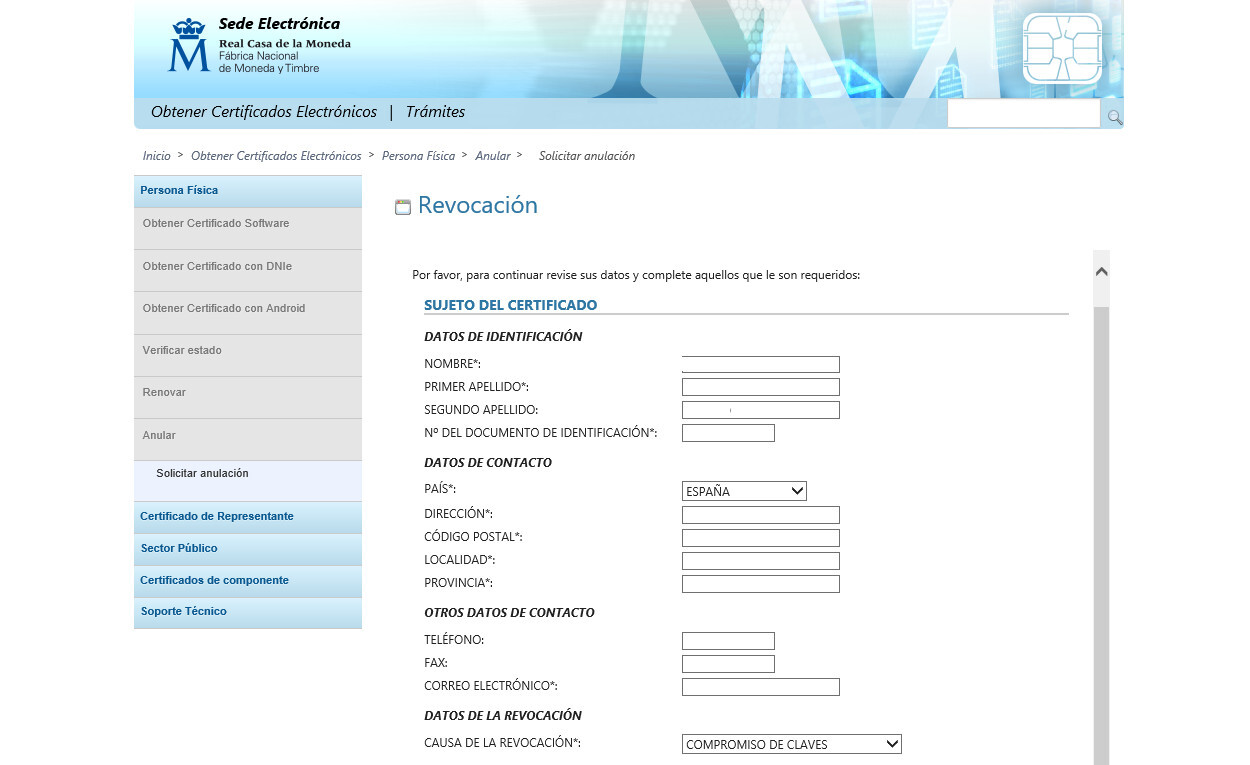
Task: Open Obtener Certificados Electrónicos menu
Action: tap(264, 112)
